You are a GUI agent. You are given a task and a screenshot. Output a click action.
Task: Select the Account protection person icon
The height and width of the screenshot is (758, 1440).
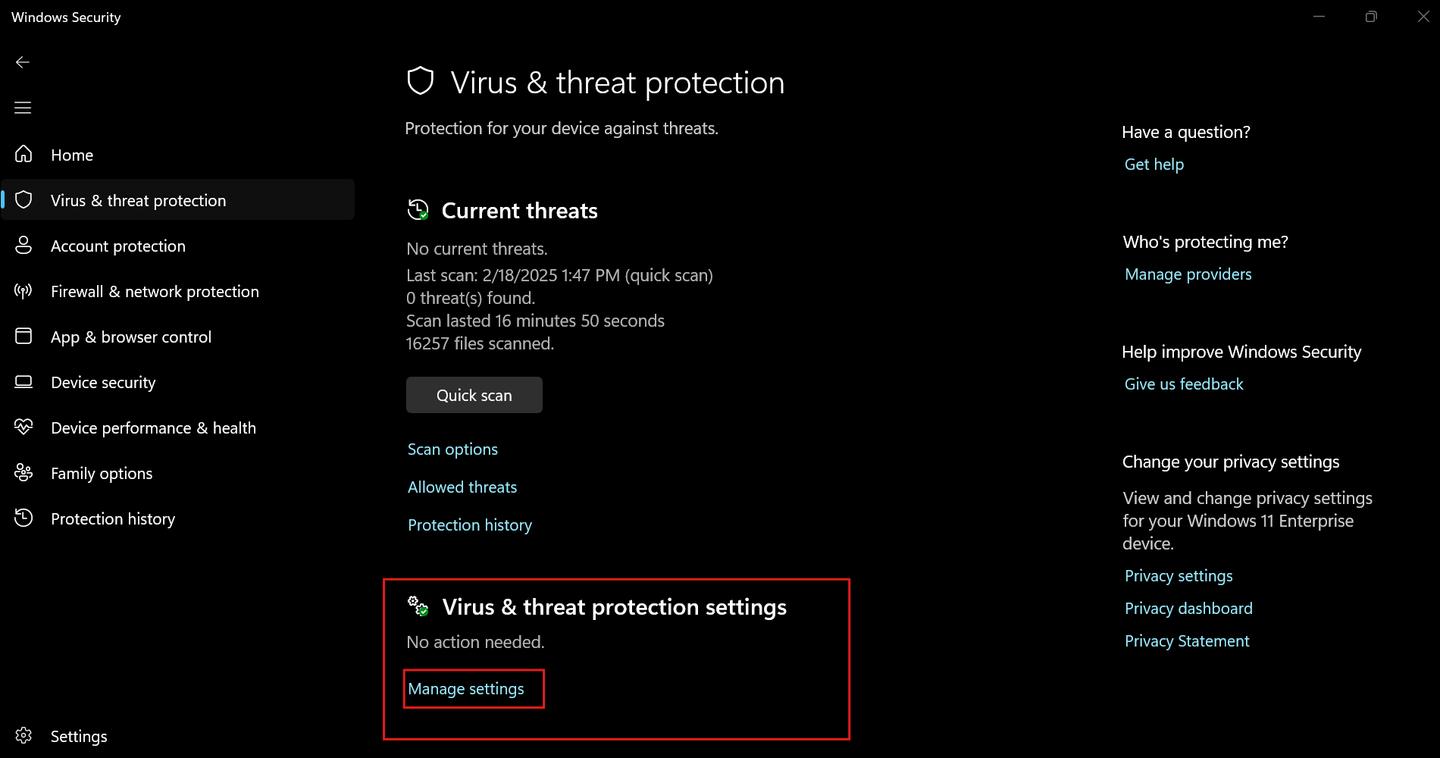tap(23, 245)
